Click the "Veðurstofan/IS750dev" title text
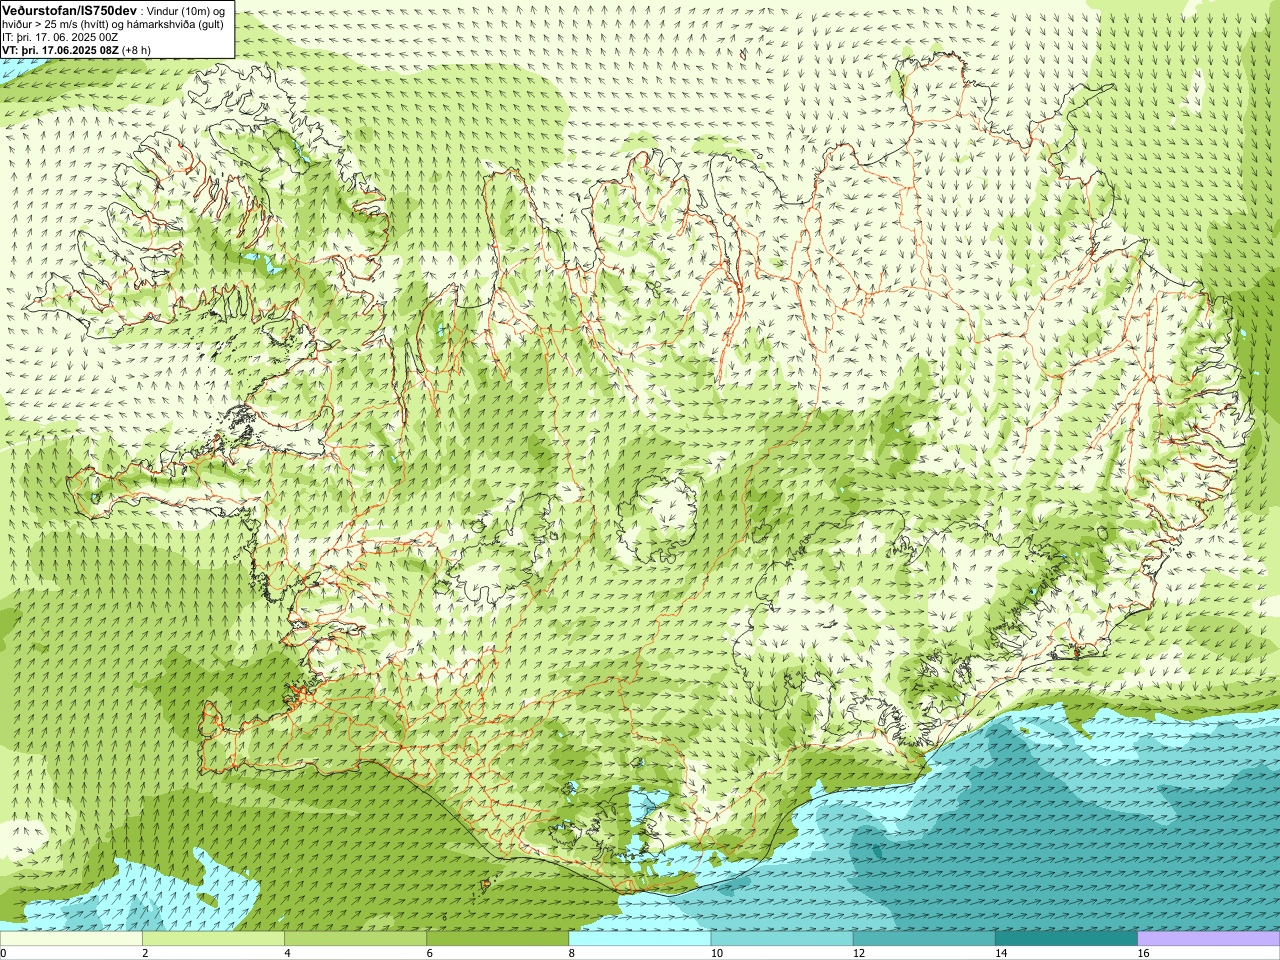The height and width of the screenshot is (960, 1280). tap(69, 9)
